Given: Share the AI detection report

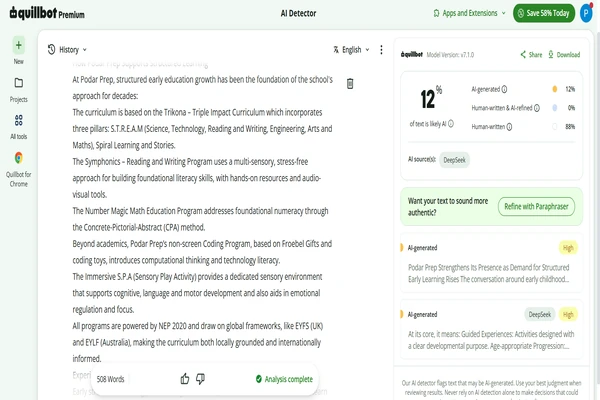Looking at the screenshot, I should pos(531,55).
